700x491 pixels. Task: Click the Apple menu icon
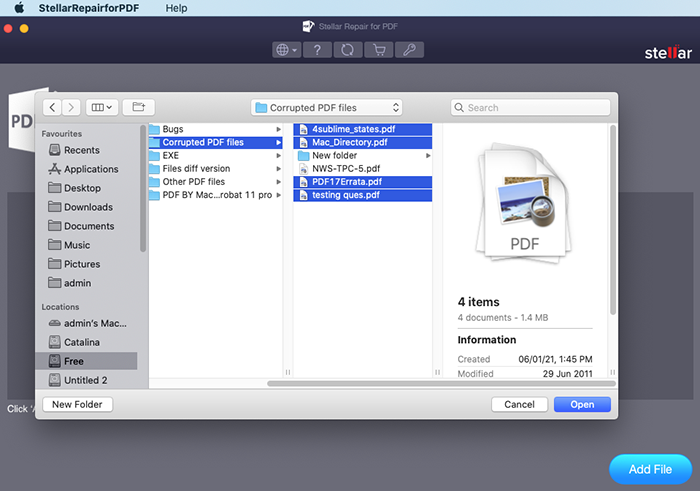coord(18,8)
